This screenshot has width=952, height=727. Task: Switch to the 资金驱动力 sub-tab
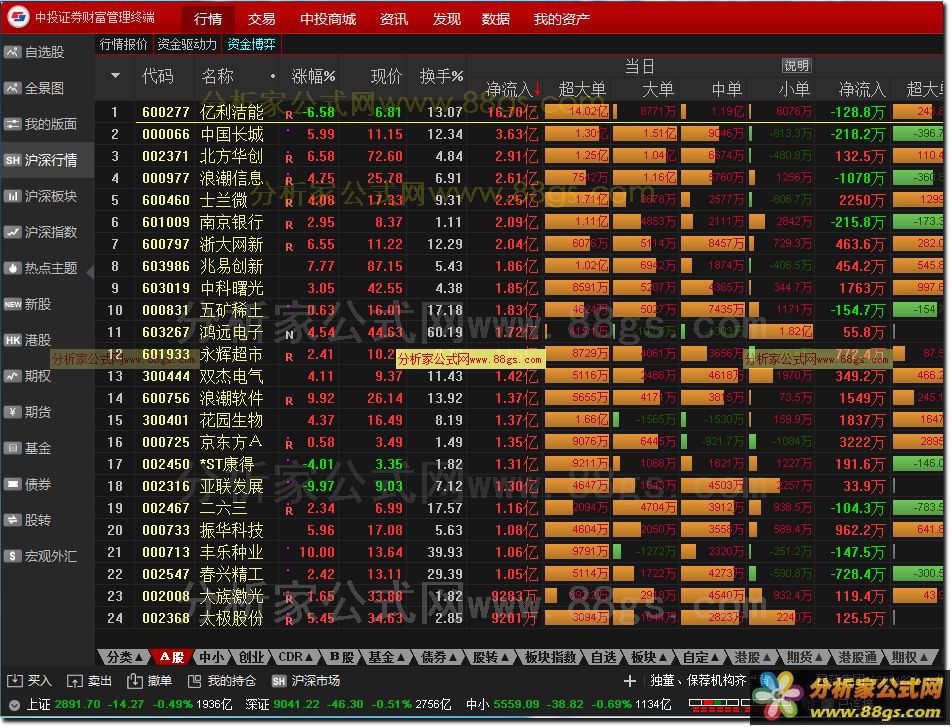pyautogui.click(x=186, y=44)
